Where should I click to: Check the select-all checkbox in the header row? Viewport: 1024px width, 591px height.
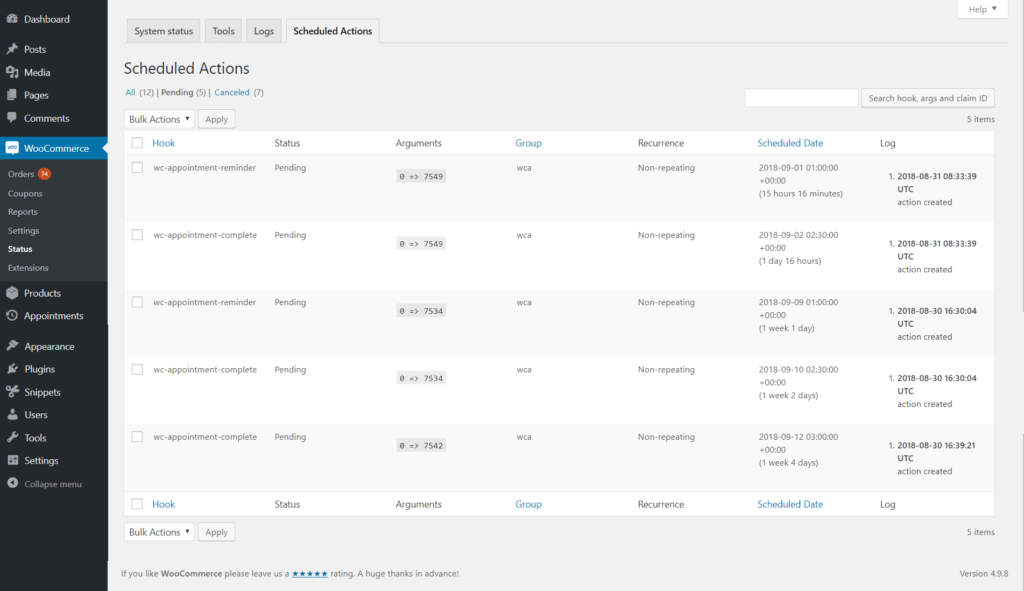tap(137, 143)
